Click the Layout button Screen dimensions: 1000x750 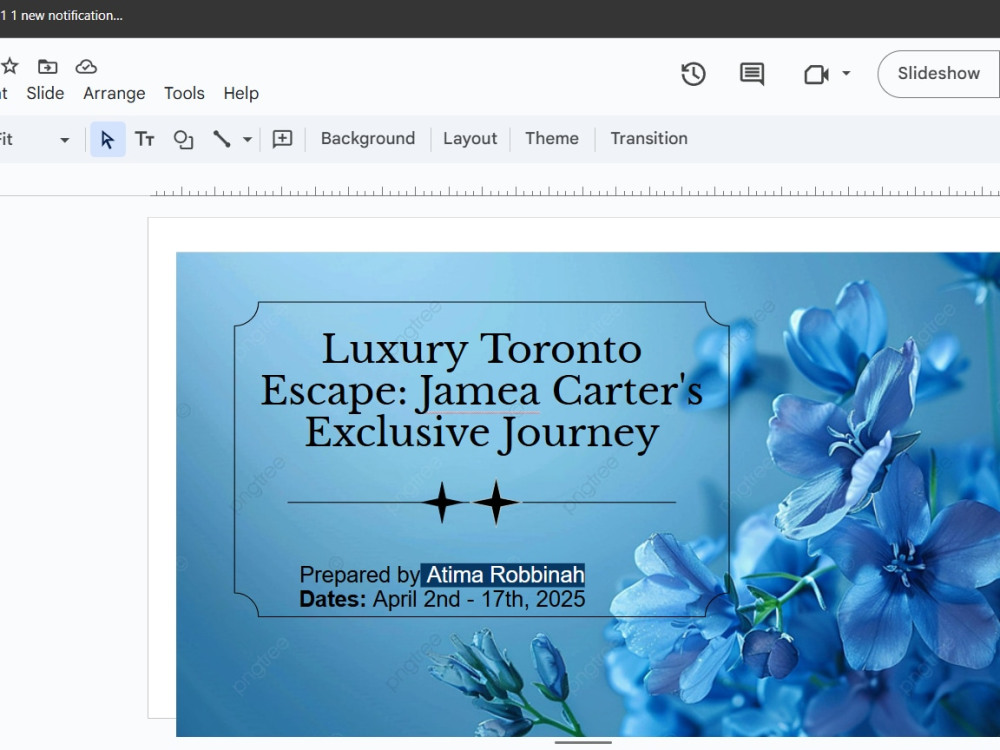pyautogui.click(x=470, y=138)
